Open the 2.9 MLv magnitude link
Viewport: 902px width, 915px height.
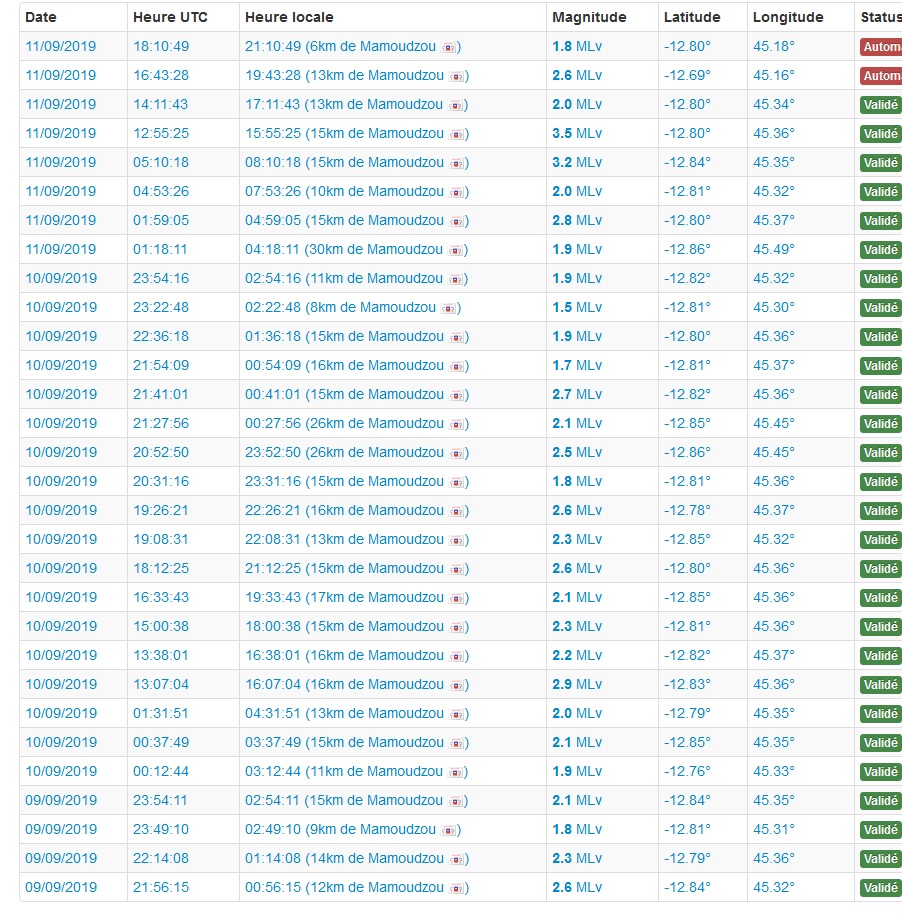tap(577, 684)
